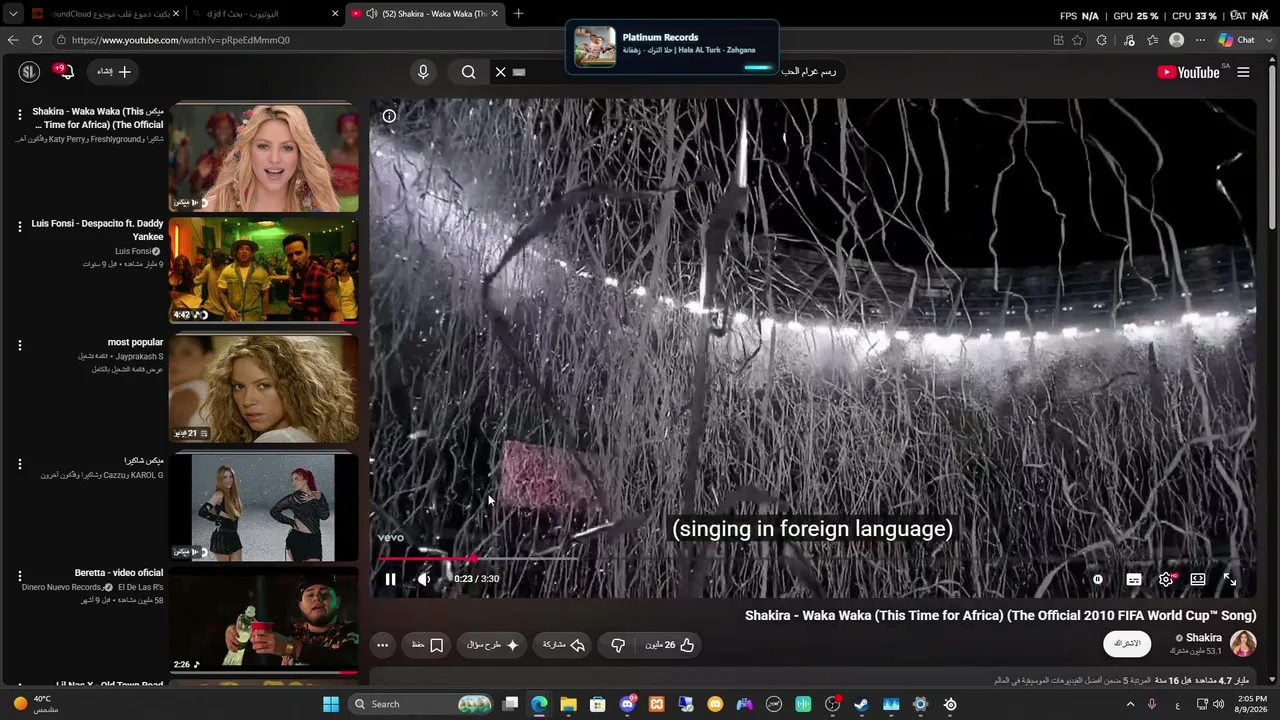1280x720 pixels.
Task: Search with voice microphone button
Action: (x=423, y=72)
